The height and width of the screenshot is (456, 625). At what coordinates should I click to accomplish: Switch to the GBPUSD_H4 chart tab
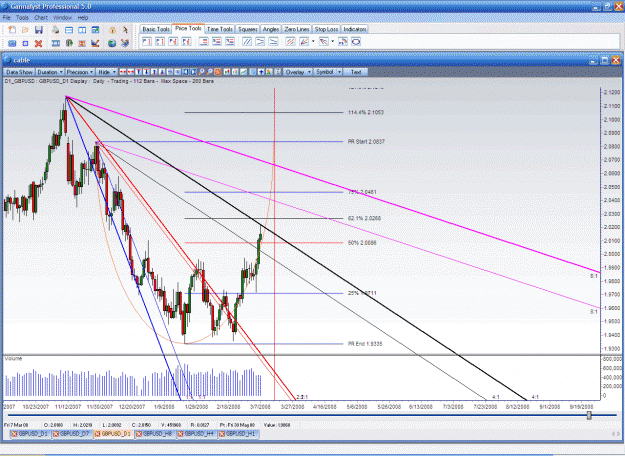(196, 434)
